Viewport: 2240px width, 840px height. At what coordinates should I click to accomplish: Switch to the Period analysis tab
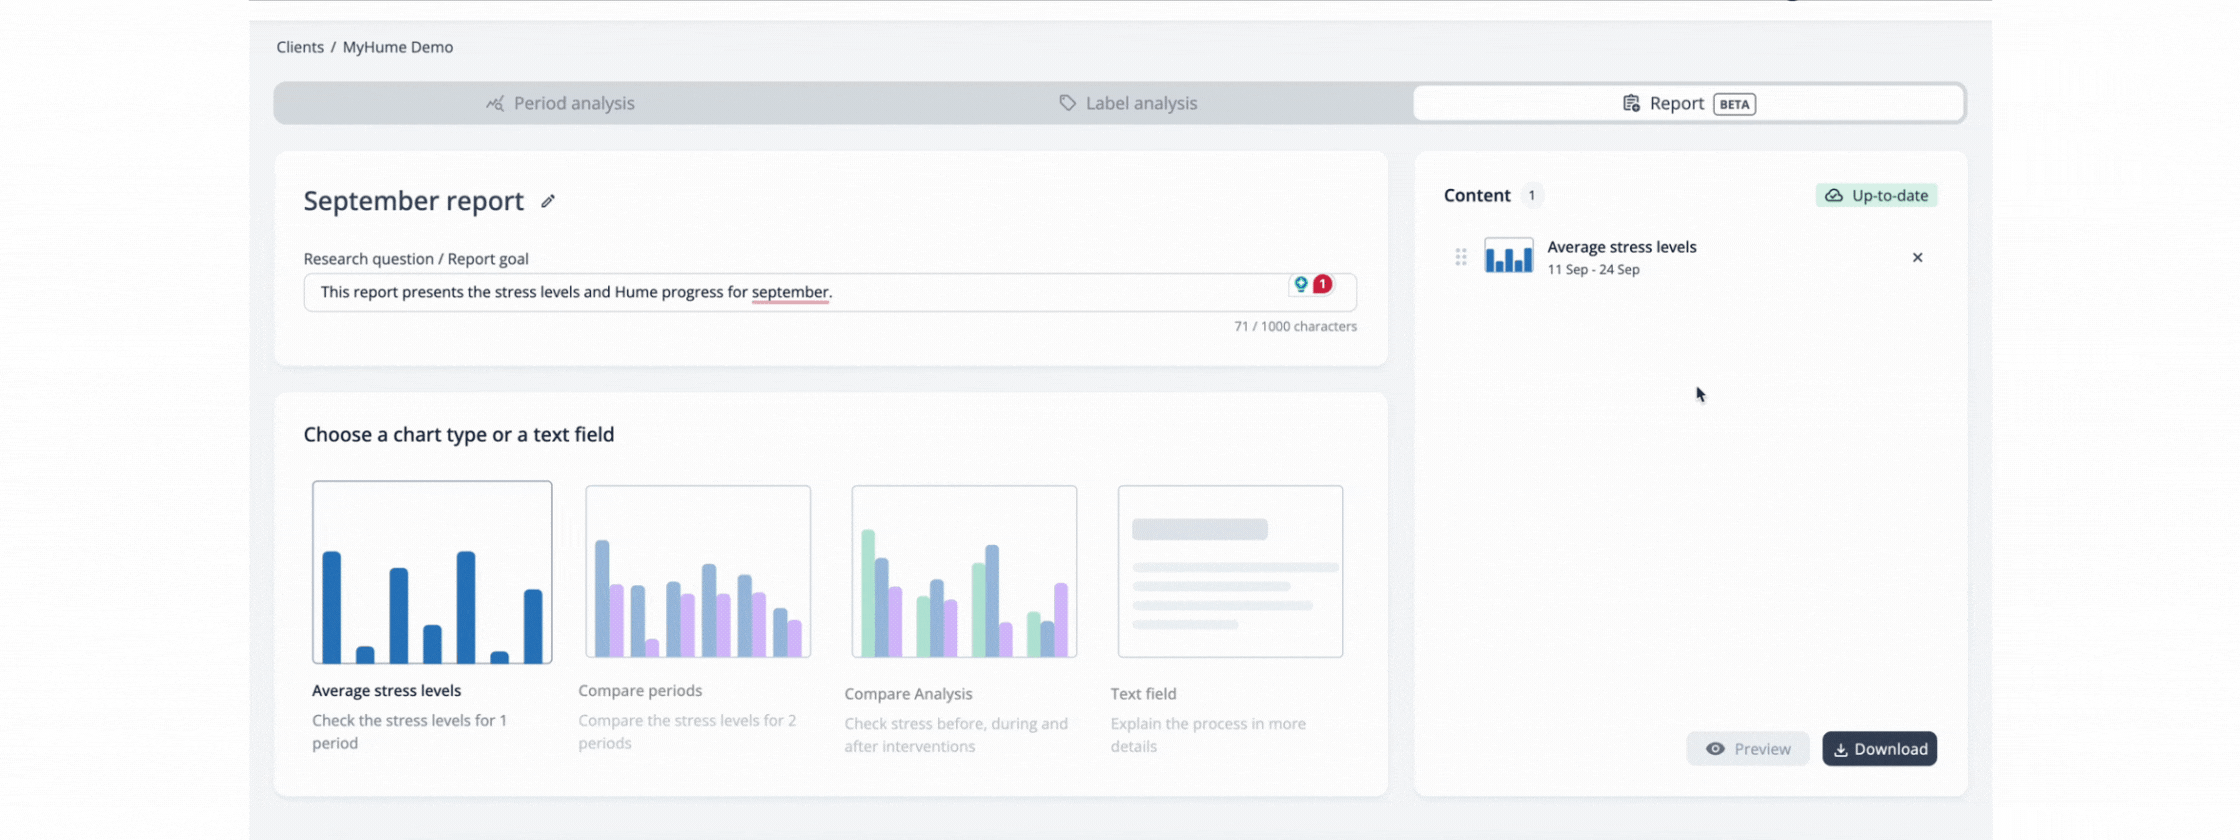[x=560, y=103]
